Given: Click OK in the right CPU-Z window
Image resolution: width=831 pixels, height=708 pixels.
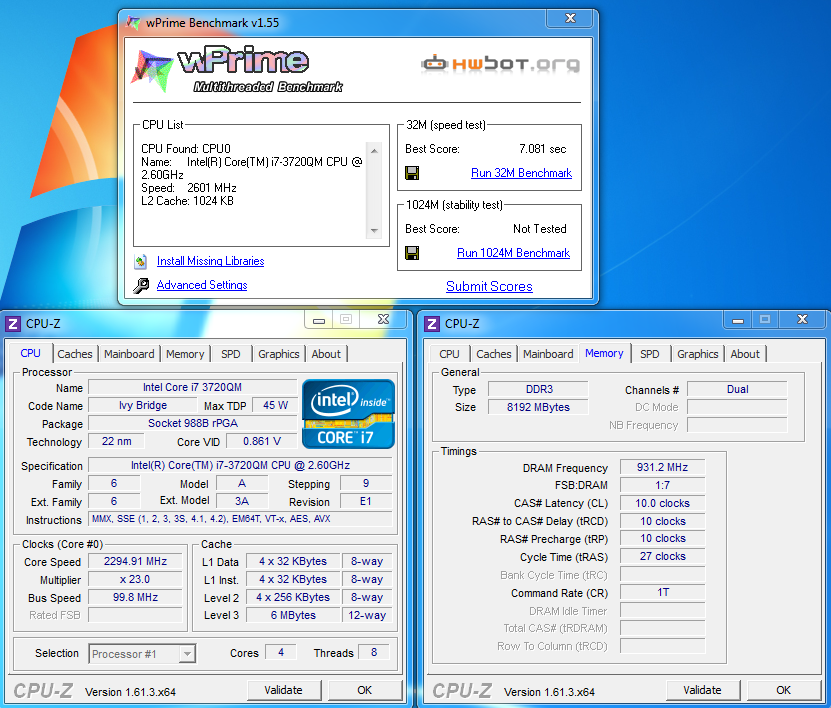Looking at the screenshot, I should 783,690.
